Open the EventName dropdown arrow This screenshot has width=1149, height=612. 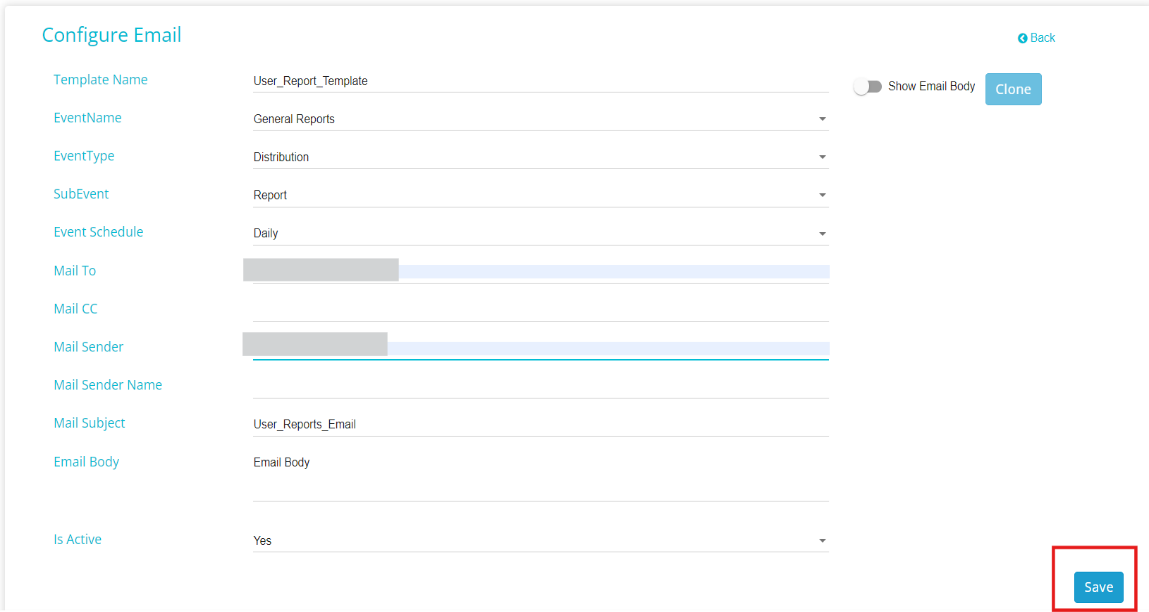822,119
